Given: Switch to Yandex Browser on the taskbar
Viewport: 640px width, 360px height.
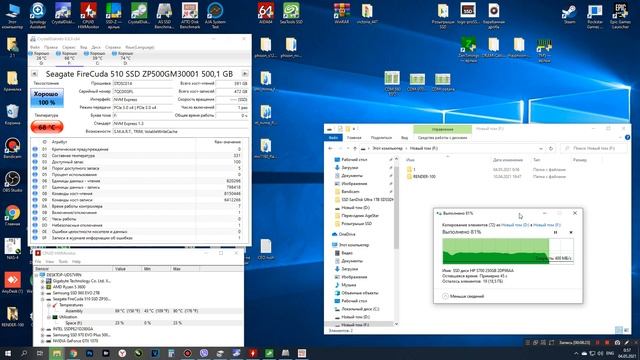Looking at the screenshot, I should [122, 353].
